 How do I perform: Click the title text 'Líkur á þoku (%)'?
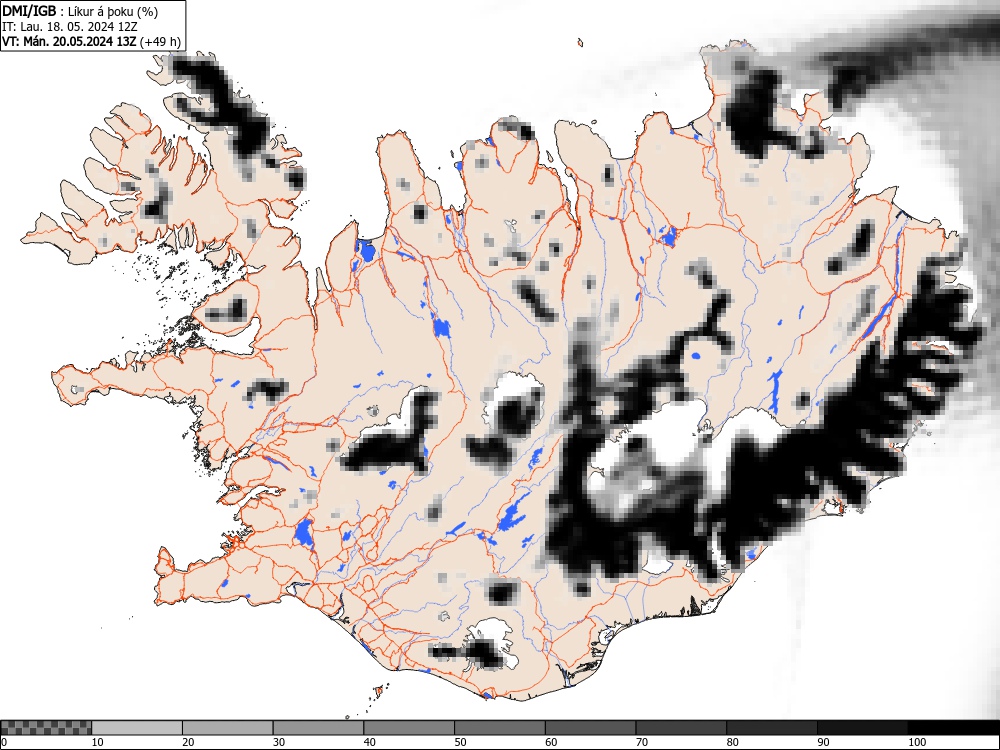click(112, 11)
